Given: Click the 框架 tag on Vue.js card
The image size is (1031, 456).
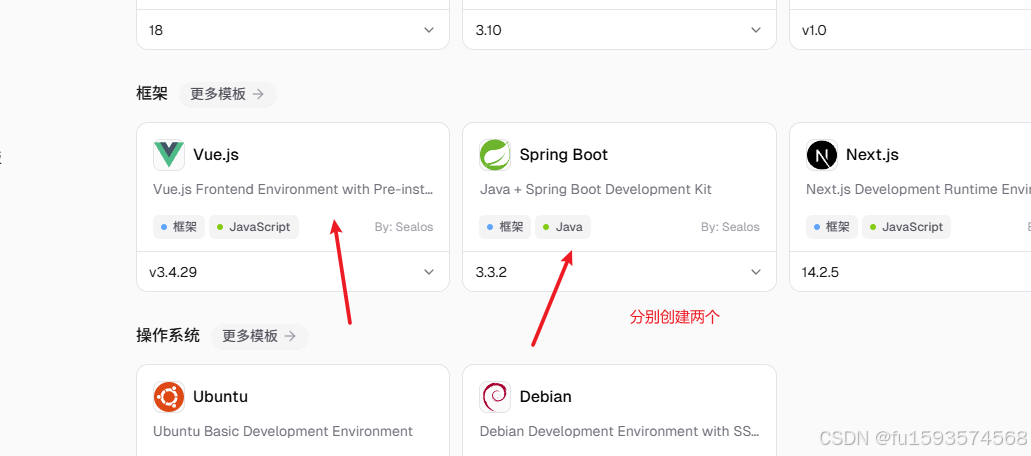Looking at the screenshot, I should point(179,227).
